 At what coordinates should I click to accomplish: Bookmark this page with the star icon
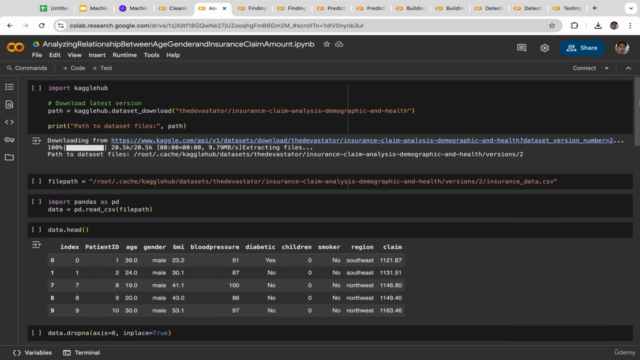pos(552,25)
